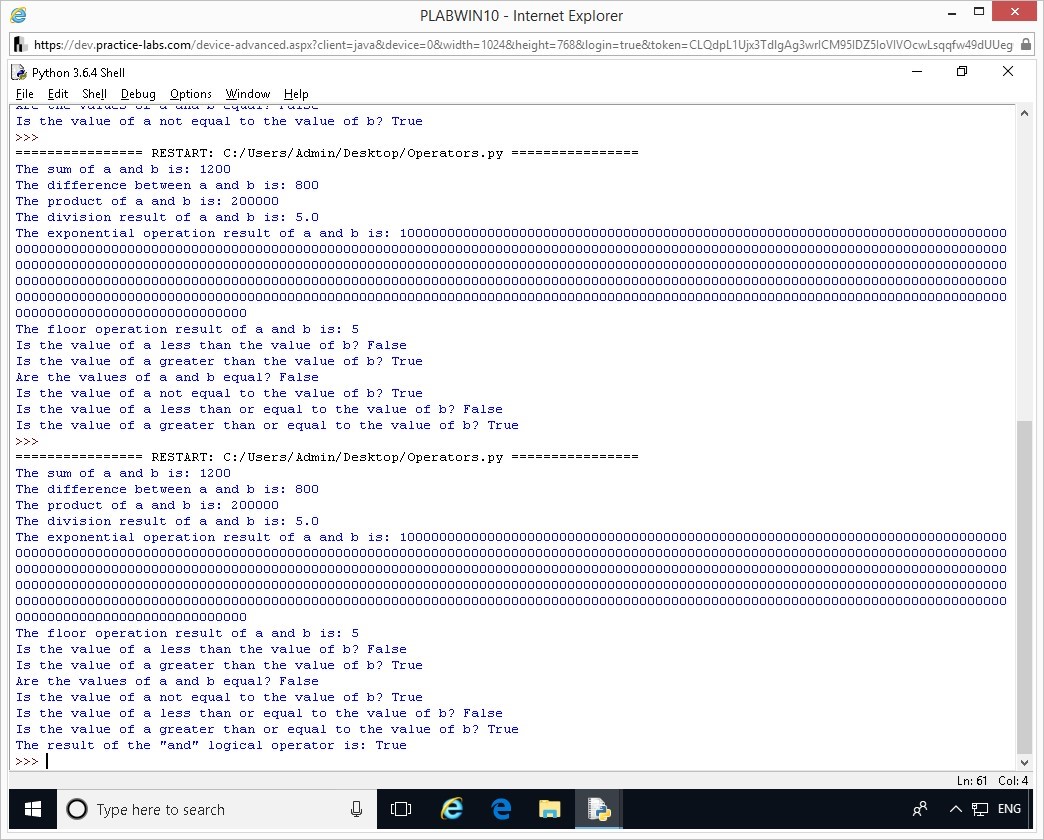Open the Window menu in Python Shell
This screenshot has height=840, width=1044.
pos(247,94)
